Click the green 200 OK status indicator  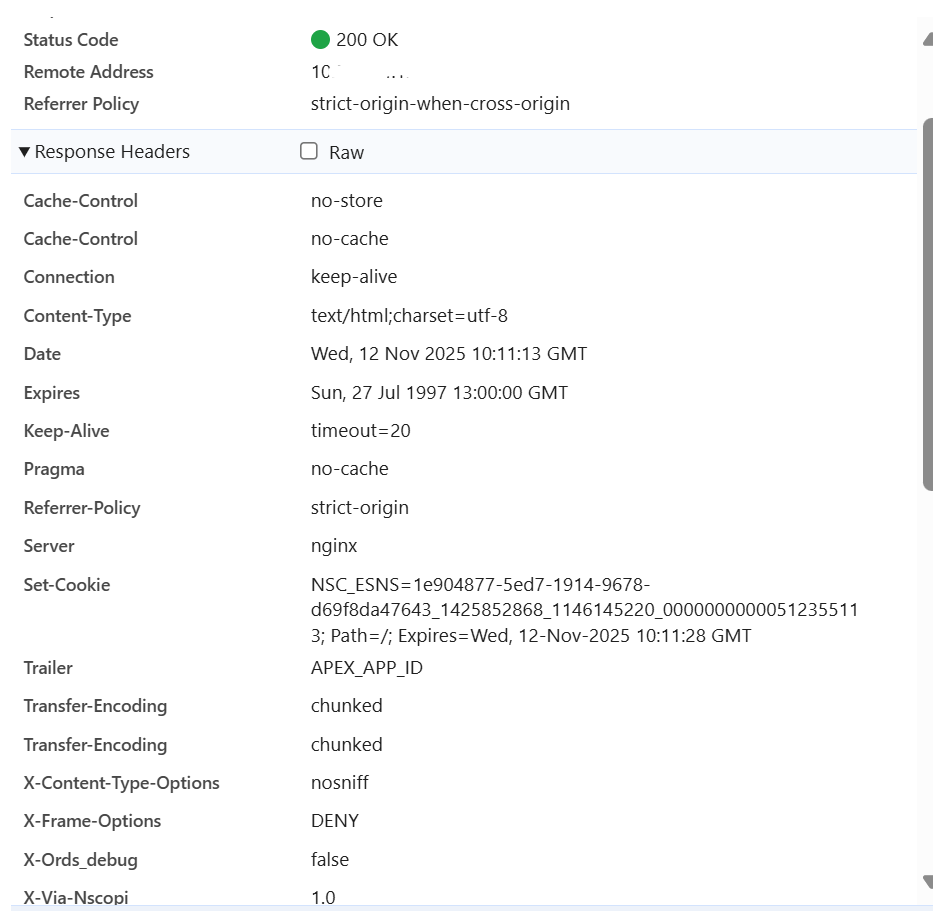[x=320, y=40]
